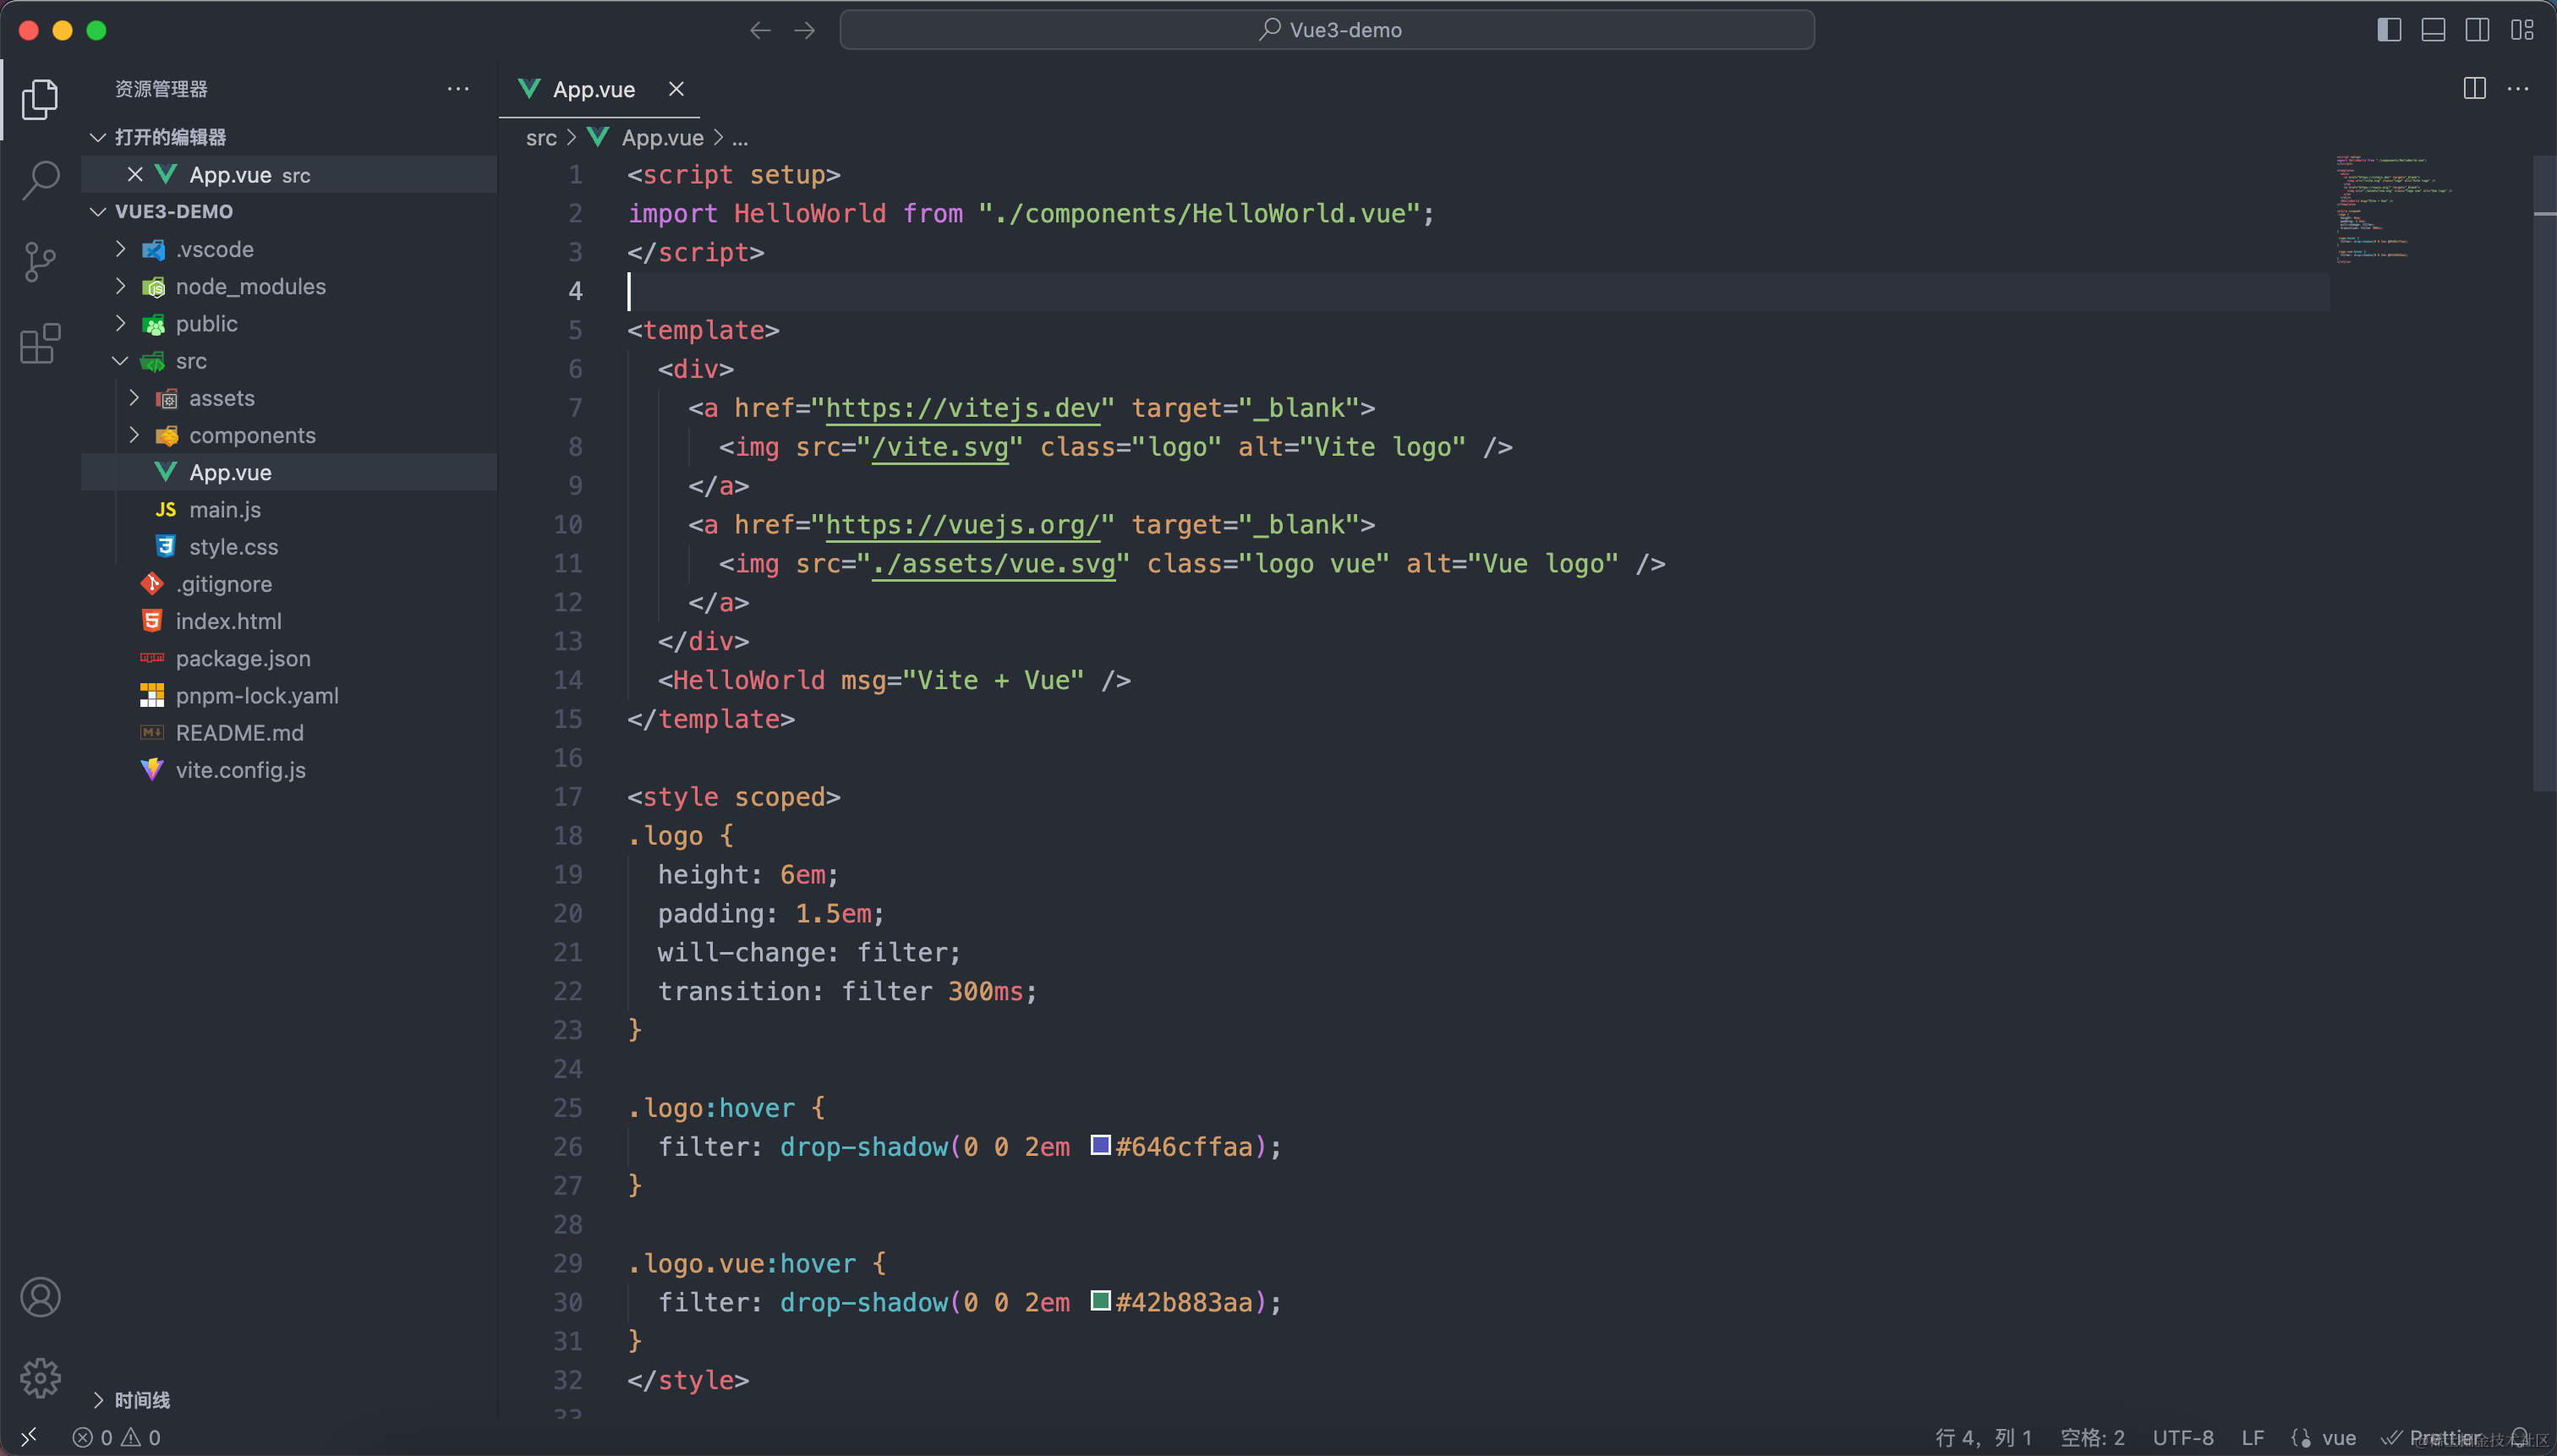Close App.vue in open editors list
The image size is (2557, 1456).
[x=135, y=174]
